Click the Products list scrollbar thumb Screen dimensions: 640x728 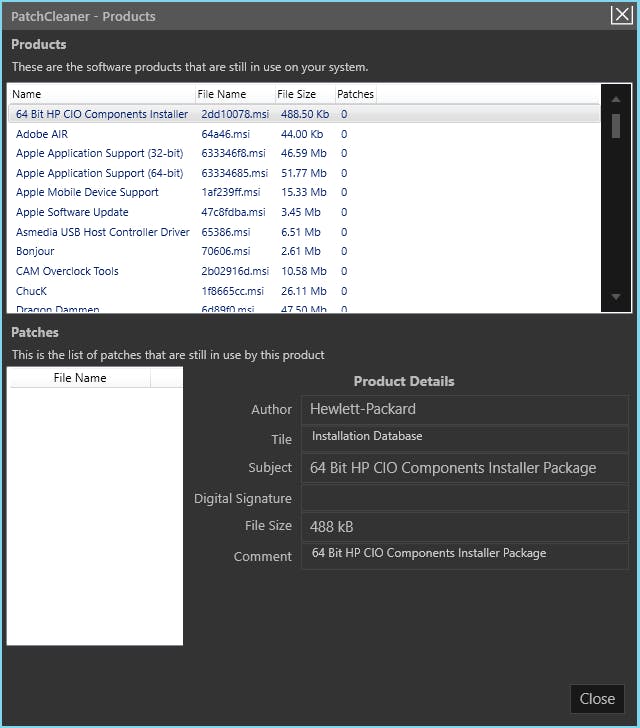(x=616, y=126)
